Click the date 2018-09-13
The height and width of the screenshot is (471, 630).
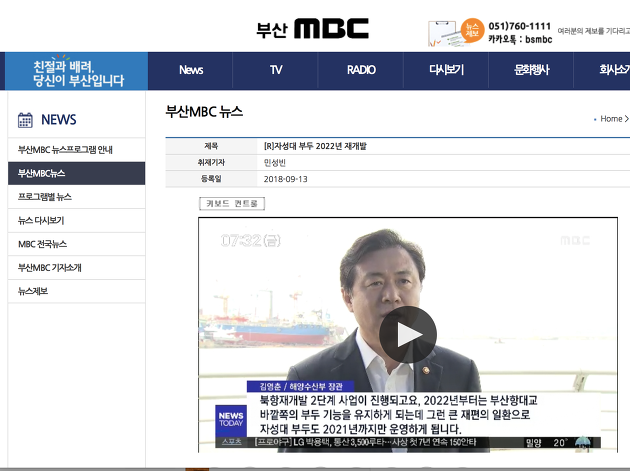(x=285, y=179)
